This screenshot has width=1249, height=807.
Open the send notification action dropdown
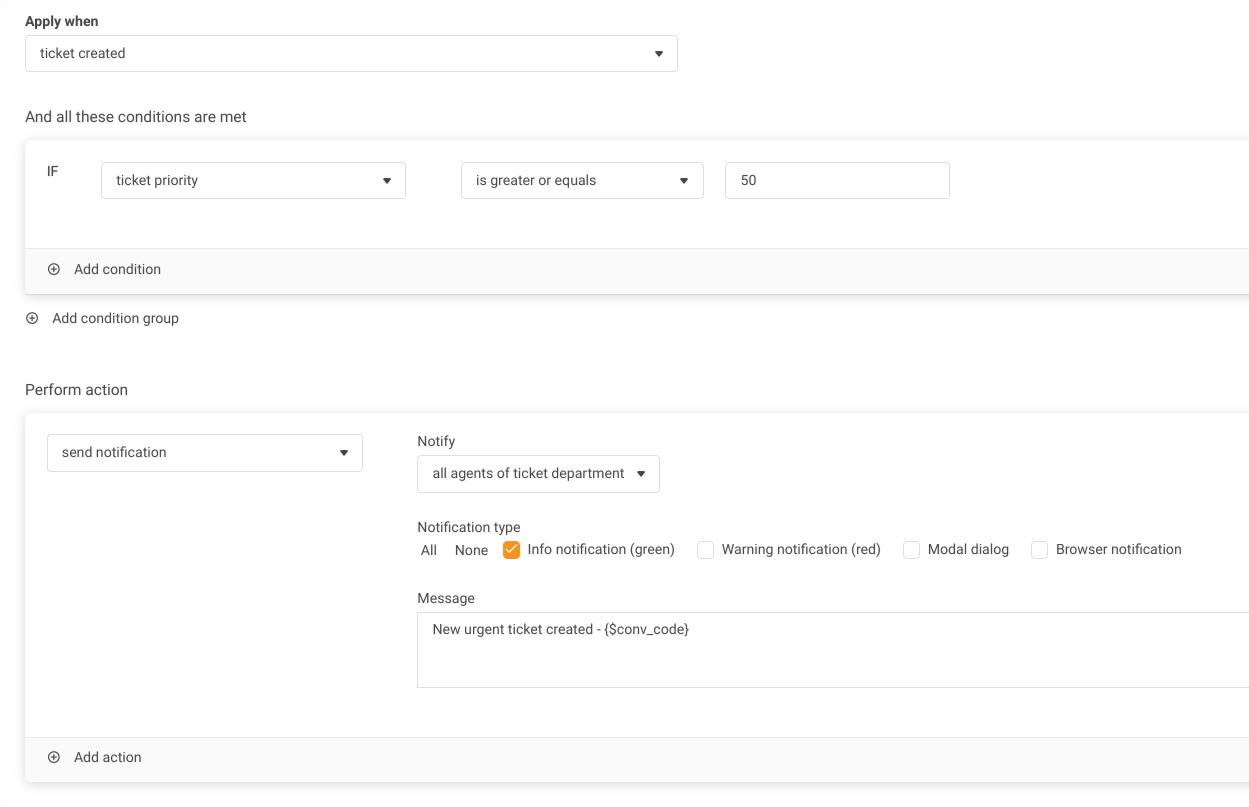204,453
